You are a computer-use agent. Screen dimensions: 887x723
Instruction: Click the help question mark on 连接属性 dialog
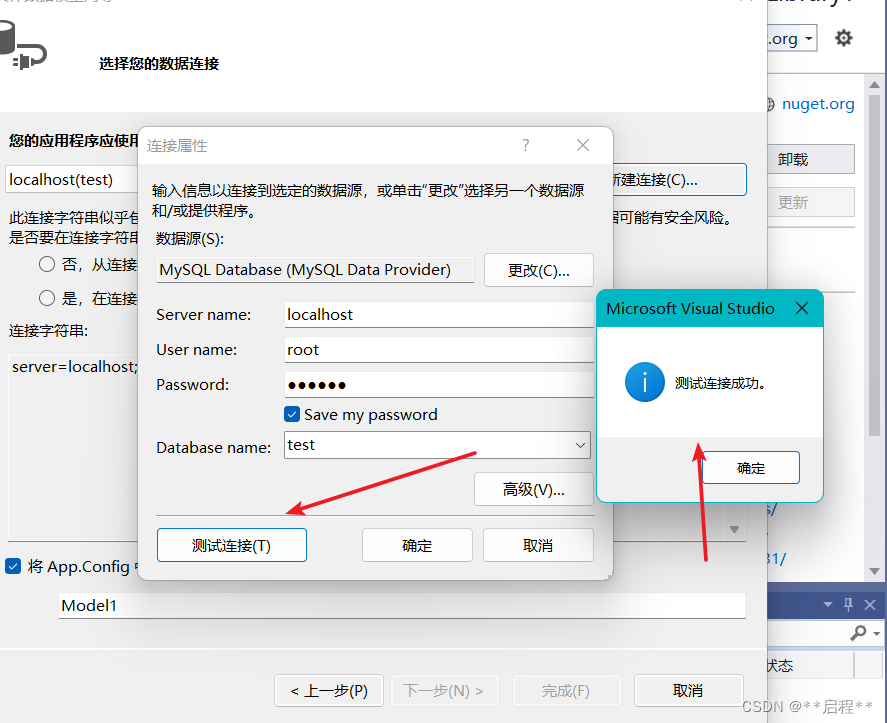(525, 145)
